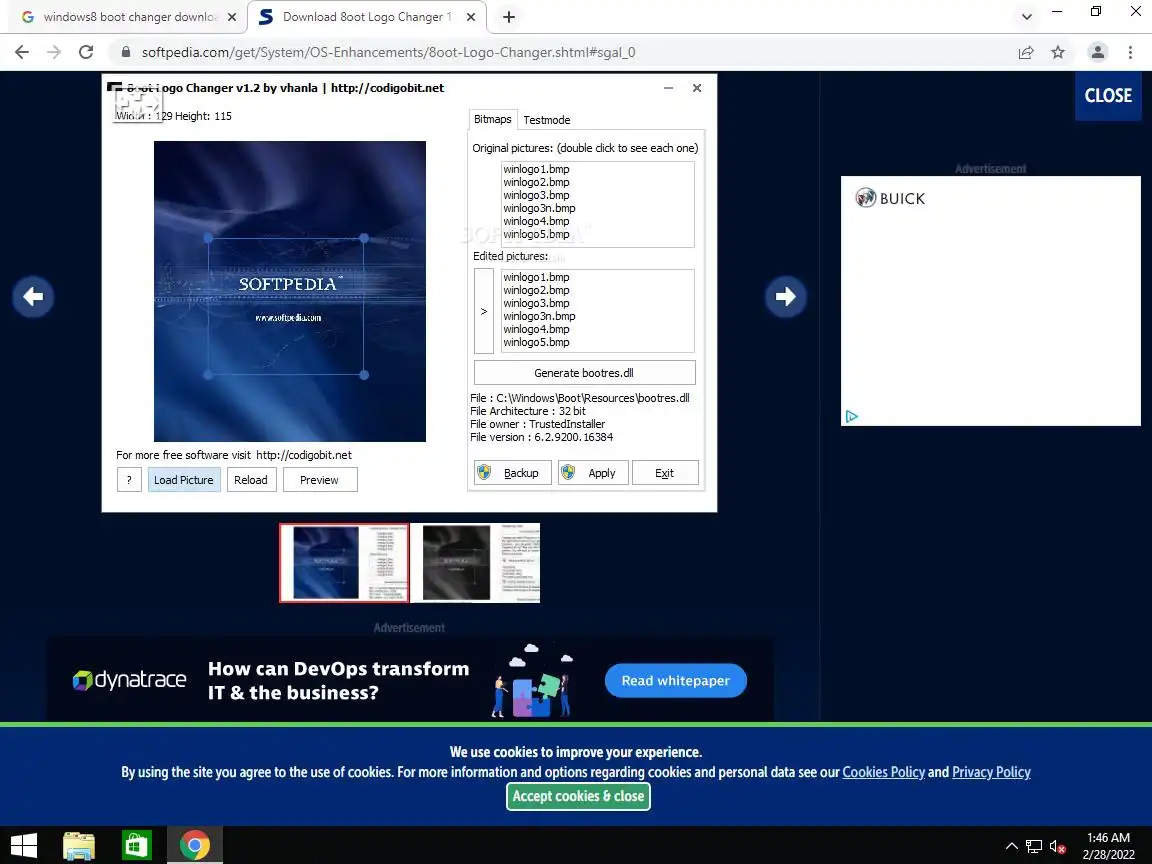Open the Chrome profile icon
This screenshot has width=1152, height=864.
click(x=1098, y=52)
